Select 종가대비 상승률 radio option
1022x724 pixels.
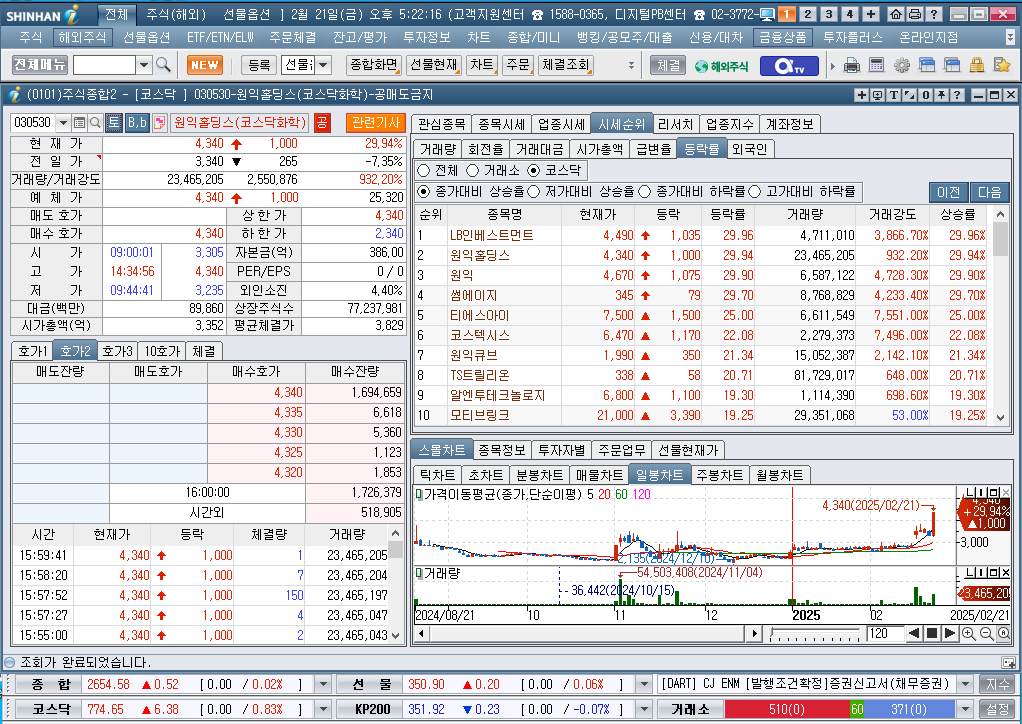click(x=424, y=192)
